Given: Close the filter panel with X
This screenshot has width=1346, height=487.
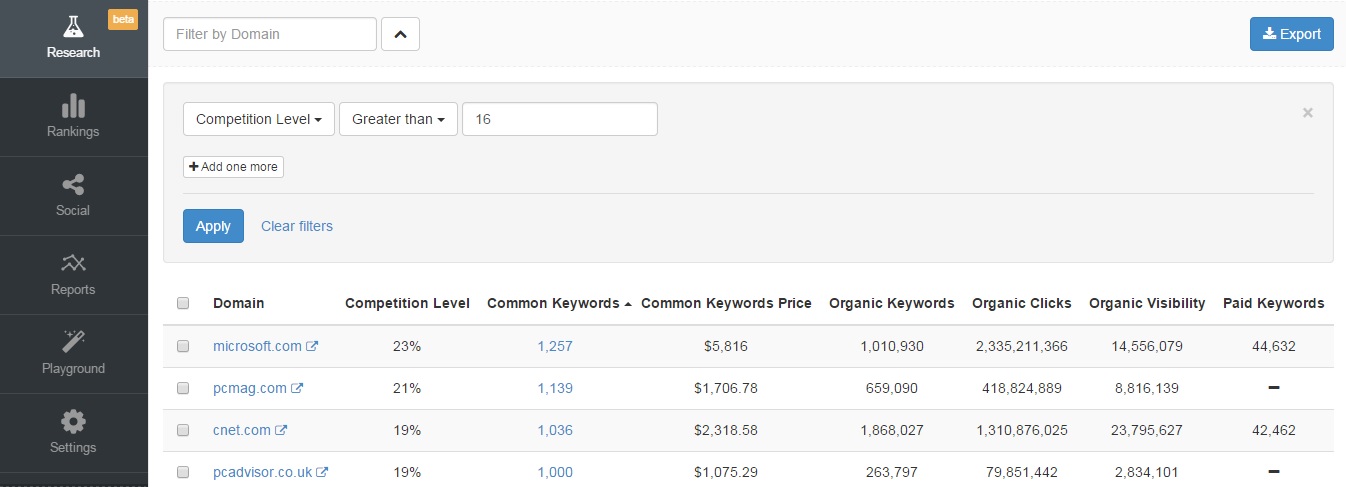Looking at the screenshot, I should [1307, 113].
